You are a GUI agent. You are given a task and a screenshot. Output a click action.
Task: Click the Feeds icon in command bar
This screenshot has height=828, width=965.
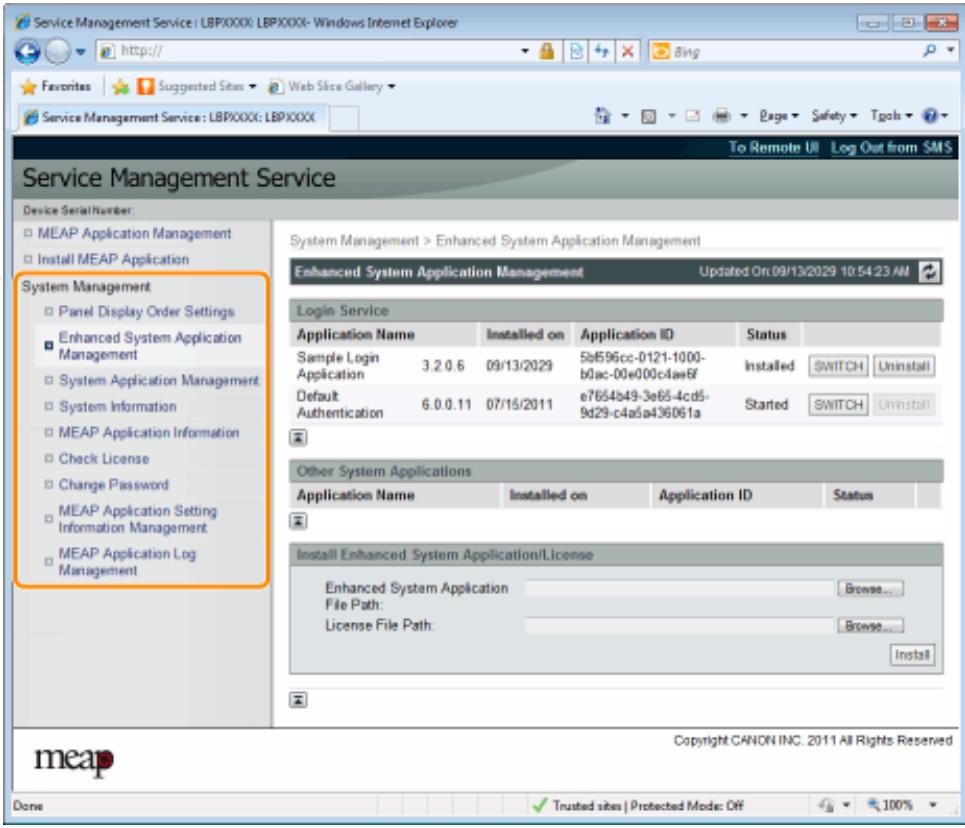coord(649,116)
